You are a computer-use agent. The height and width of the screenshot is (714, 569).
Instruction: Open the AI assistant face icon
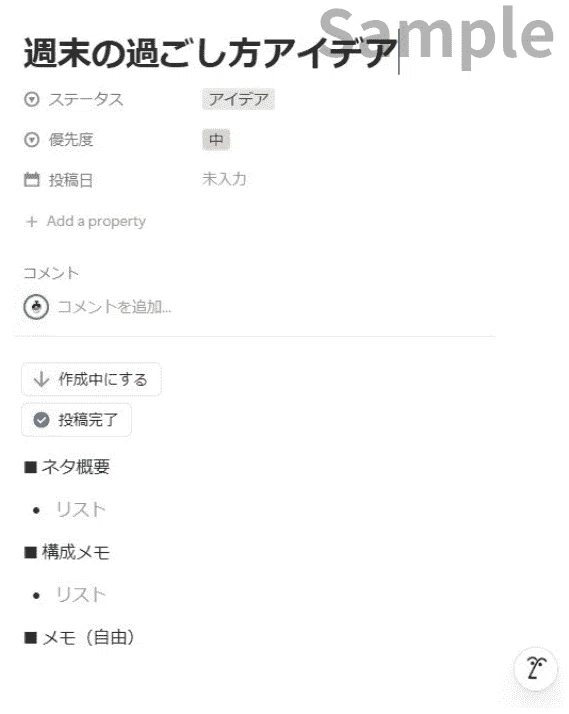[x=536, y=669]
